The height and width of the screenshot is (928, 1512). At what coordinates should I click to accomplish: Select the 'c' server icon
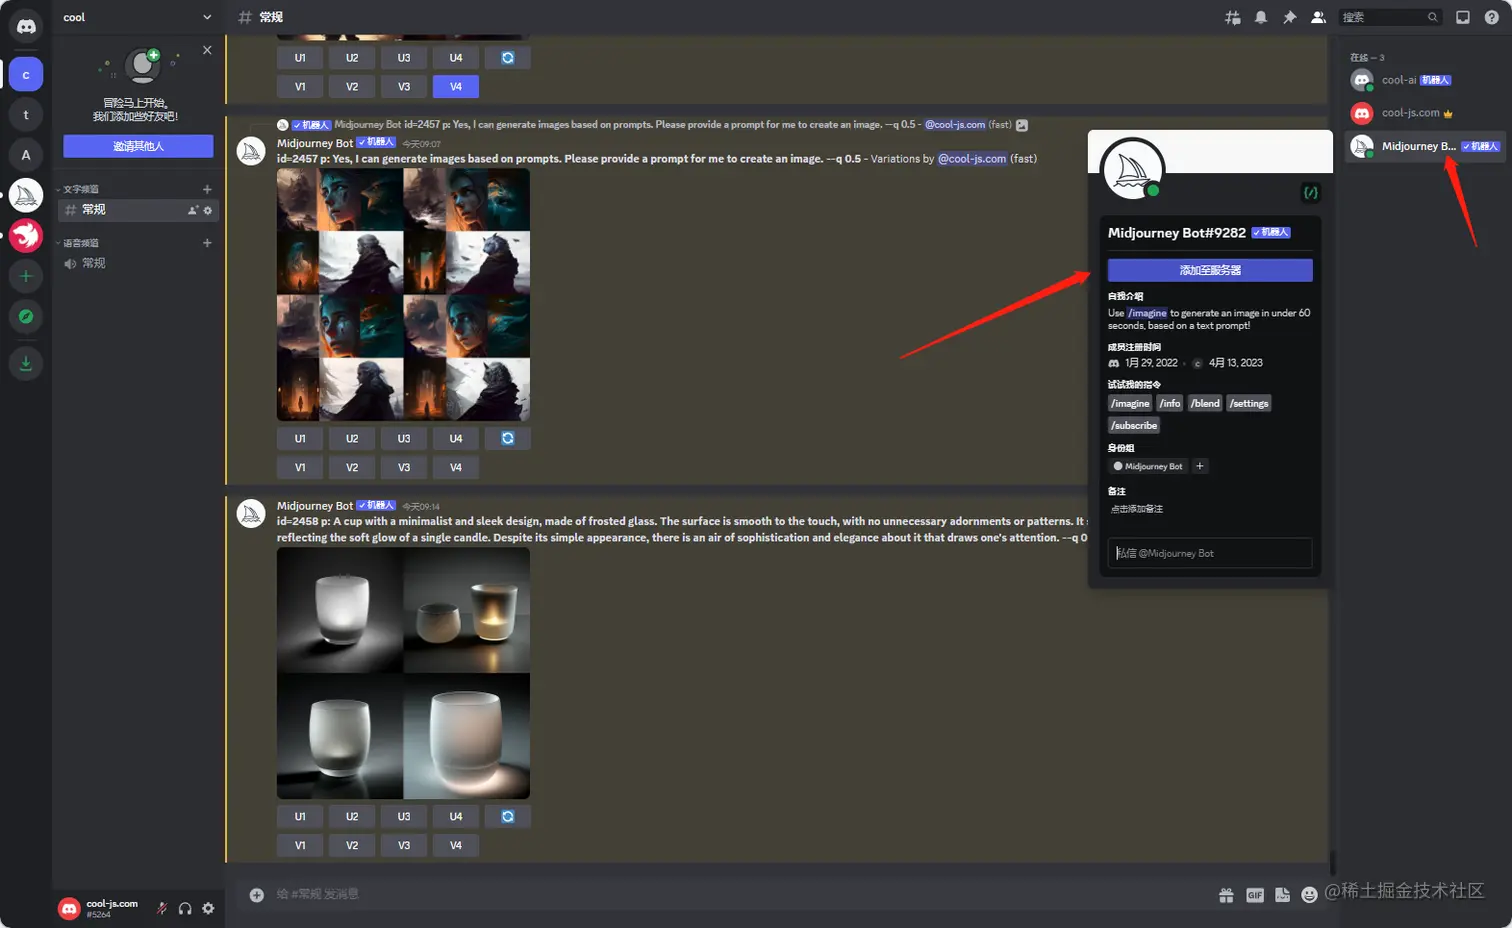(x=26, y=75)
